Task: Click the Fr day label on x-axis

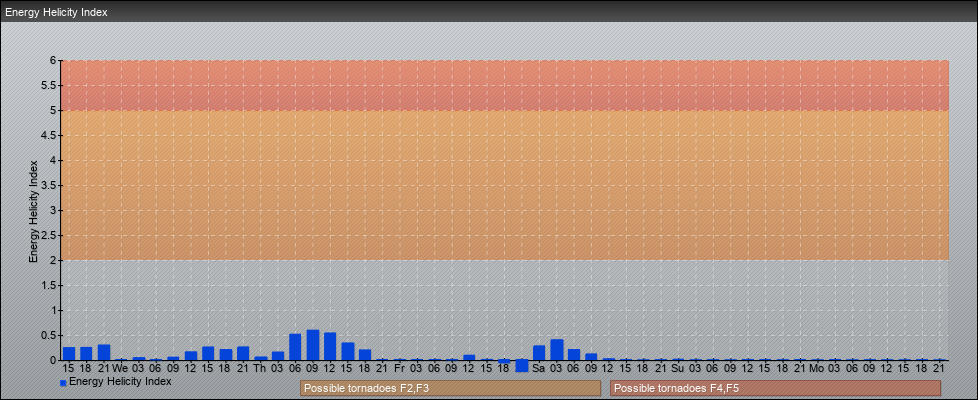Action: (x=400, y=368)
